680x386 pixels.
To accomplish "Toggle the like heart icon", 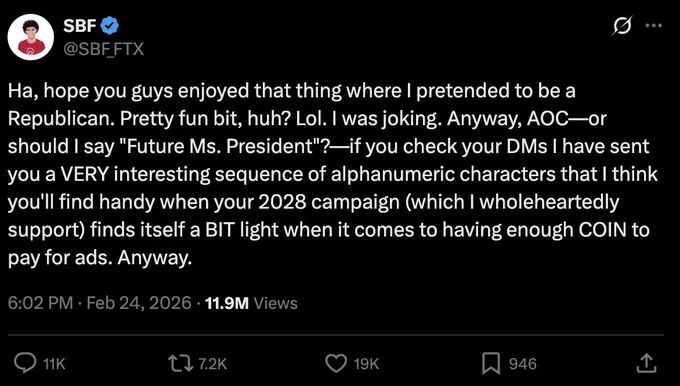I will tap(336, 364).
